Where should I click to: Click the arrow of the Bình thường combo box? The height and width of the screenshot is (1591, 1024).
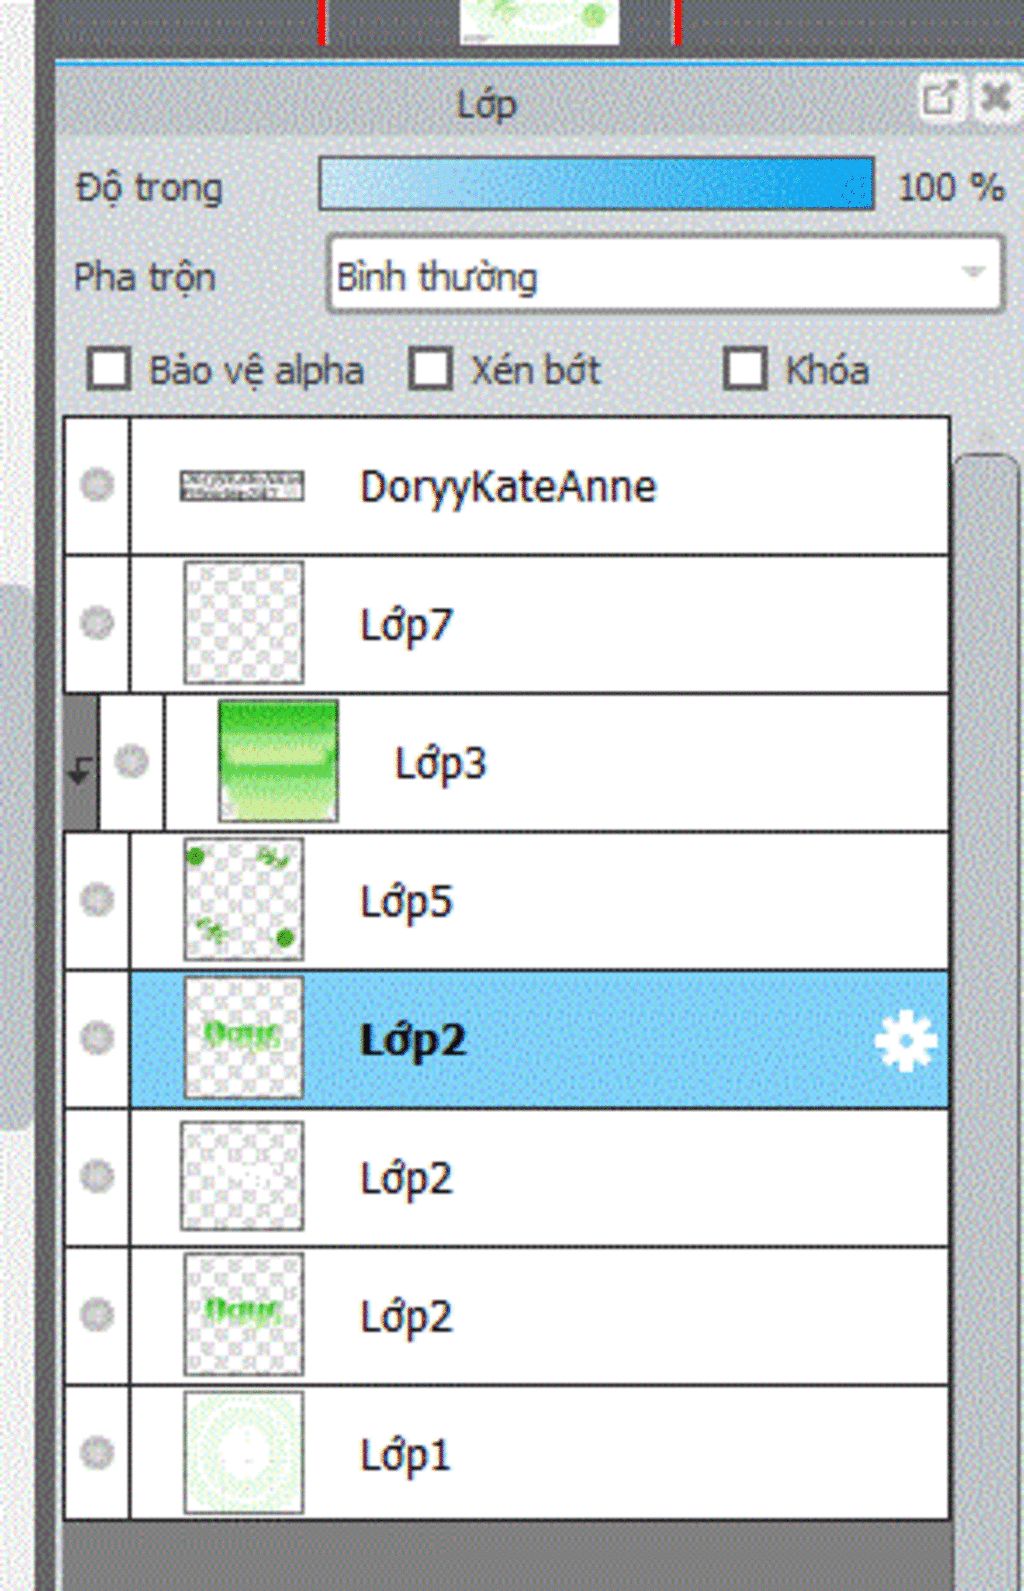coord(972,273)
